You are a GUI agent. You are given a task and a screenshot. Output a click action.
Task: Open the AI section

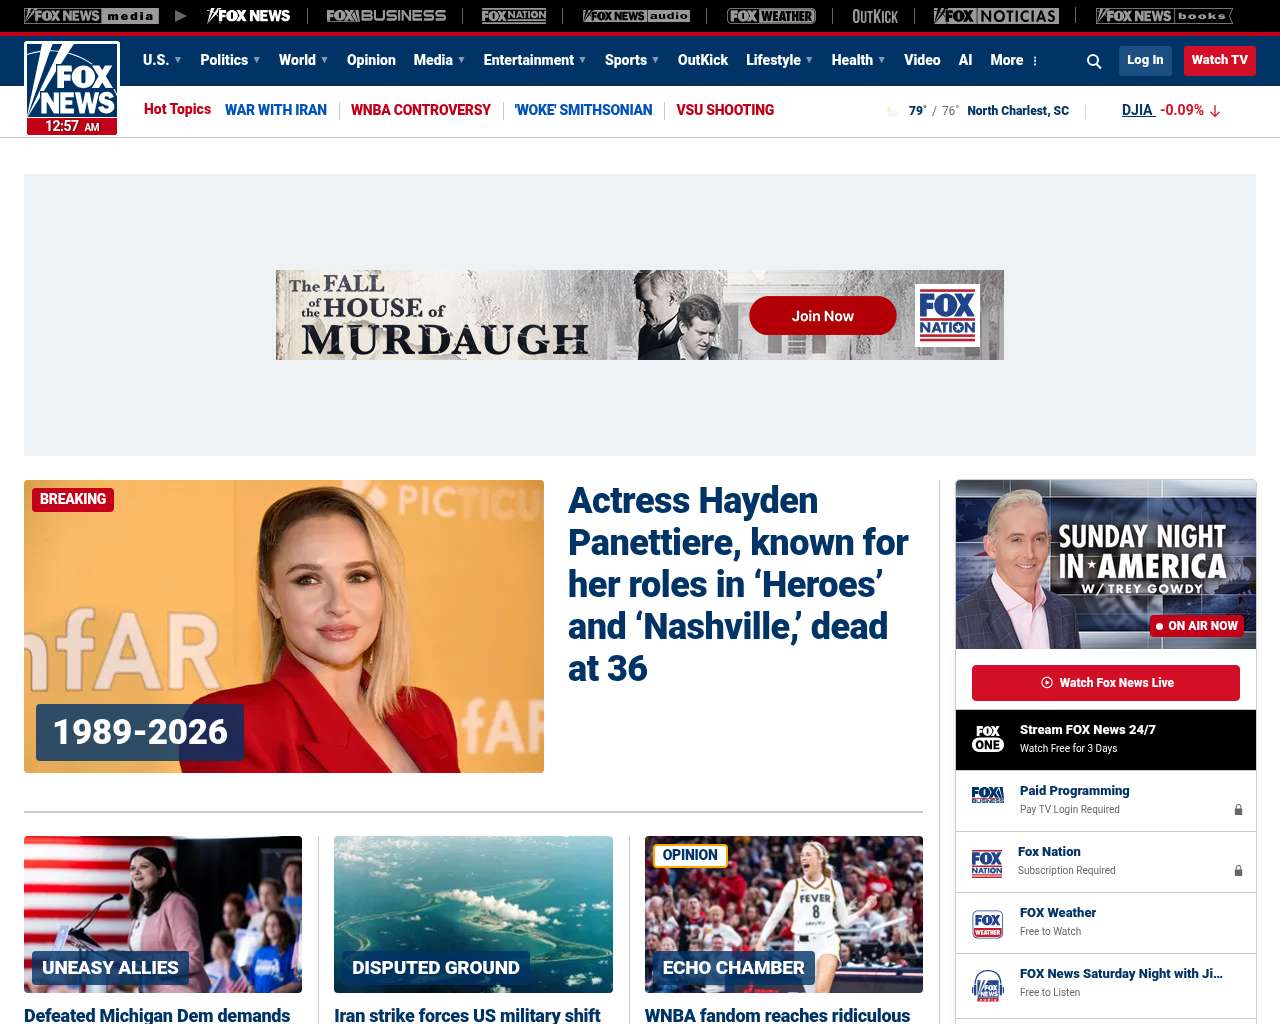coord(965,60)
